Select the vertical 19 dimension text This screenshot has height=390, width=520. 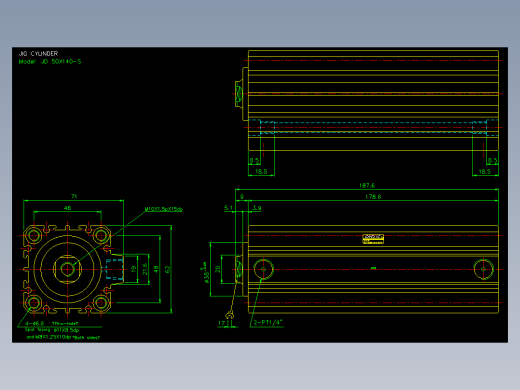(134, 269)
